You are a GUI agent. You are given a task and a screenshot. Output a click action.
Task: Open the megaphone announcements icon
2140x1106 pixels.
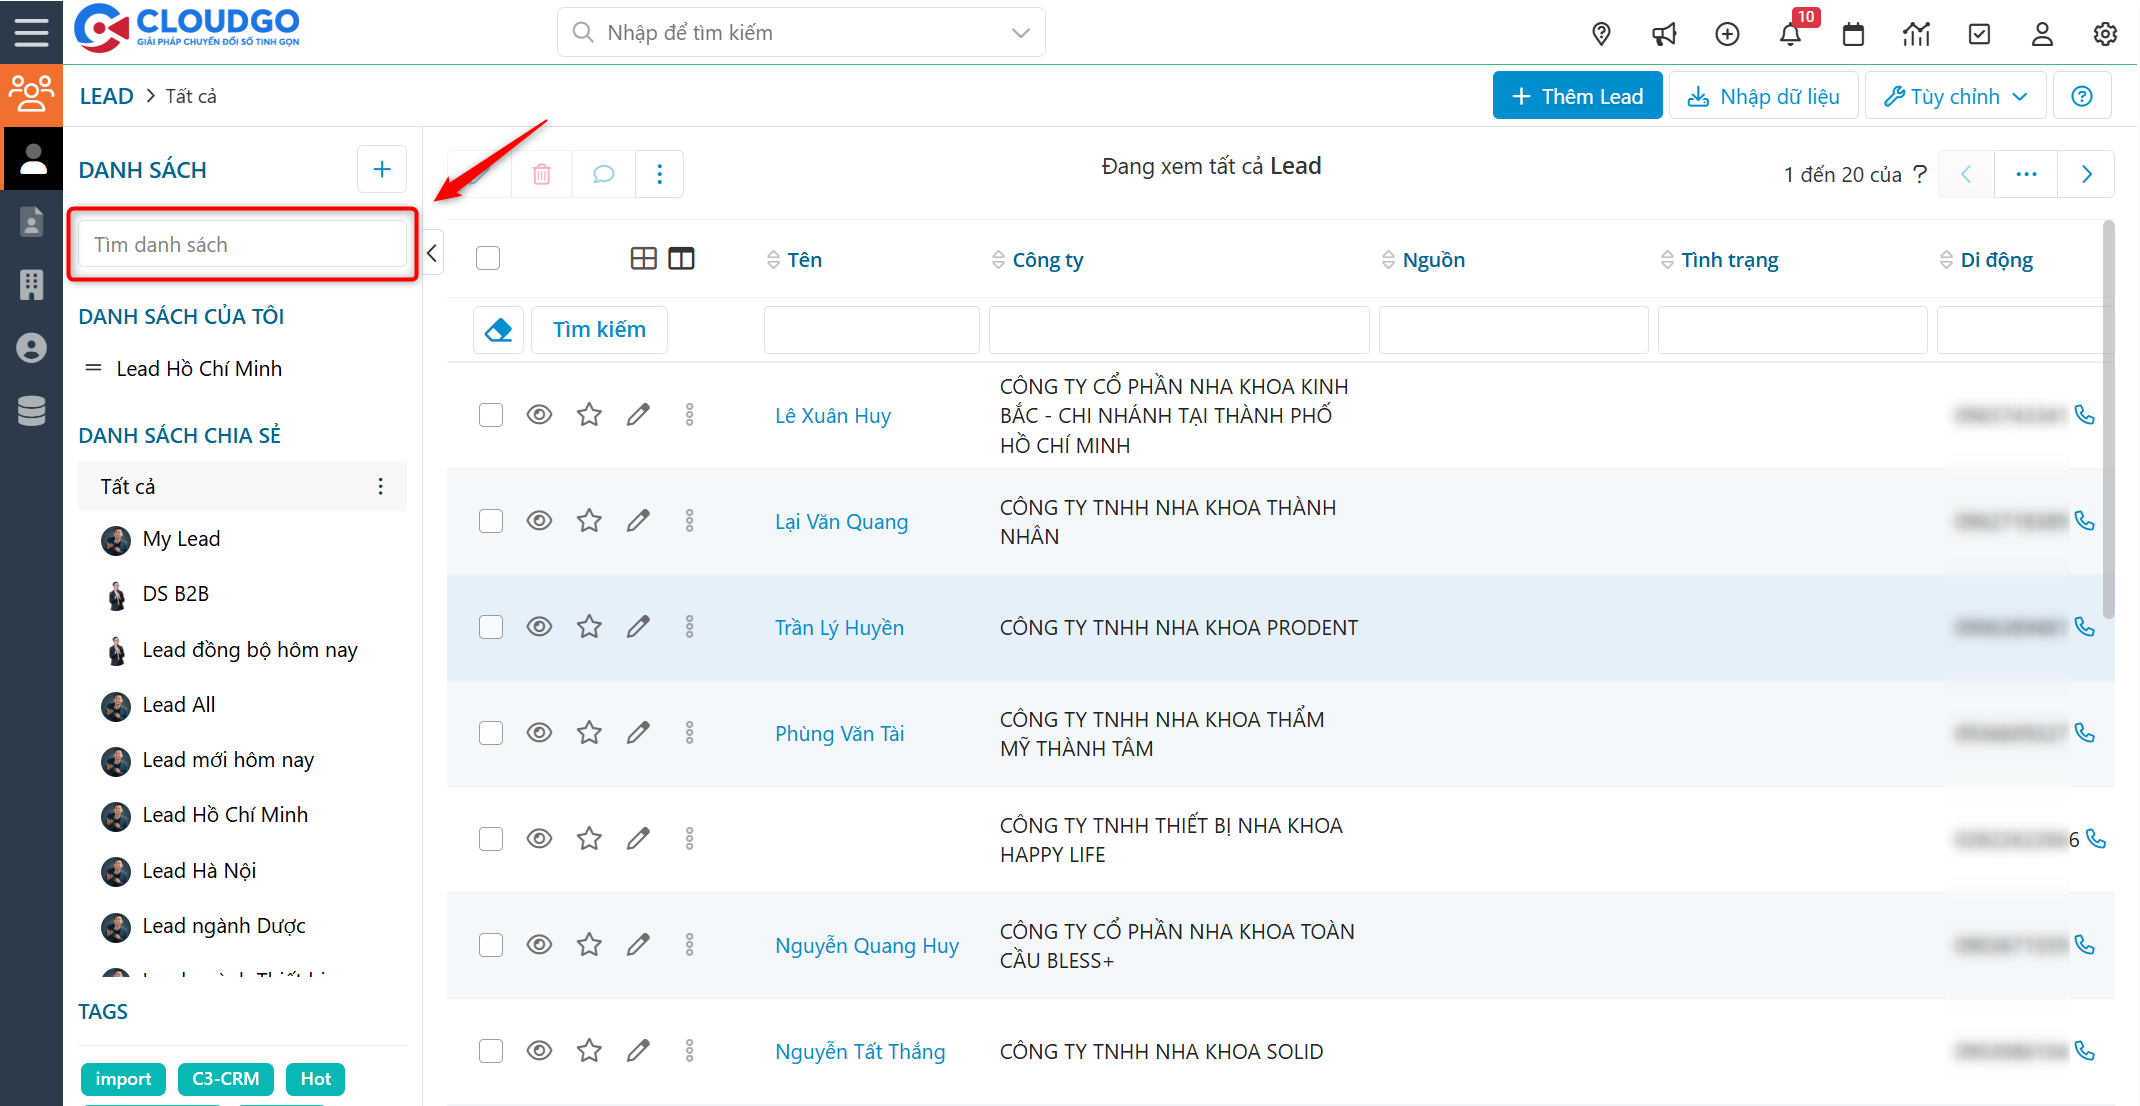pyautogui.click(x=1664, y=35)
